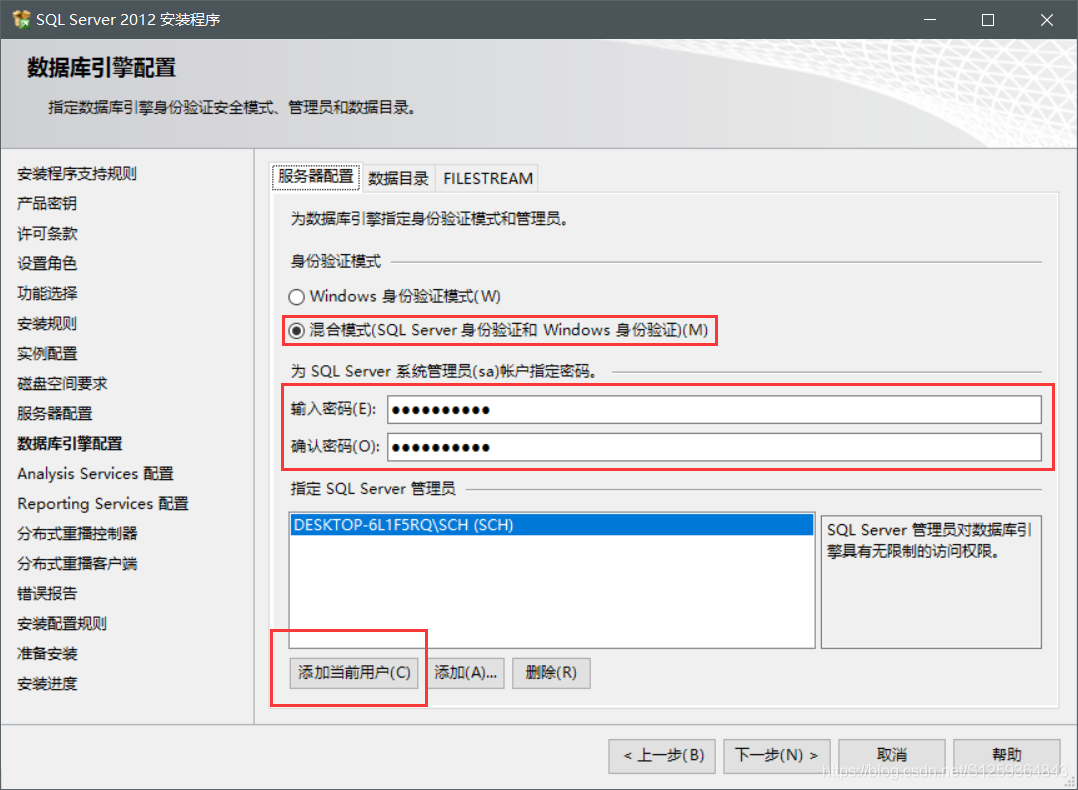Open the 数据目录 tab
The height and width of the screenshot is (790, 1078).
click(398, 179)
